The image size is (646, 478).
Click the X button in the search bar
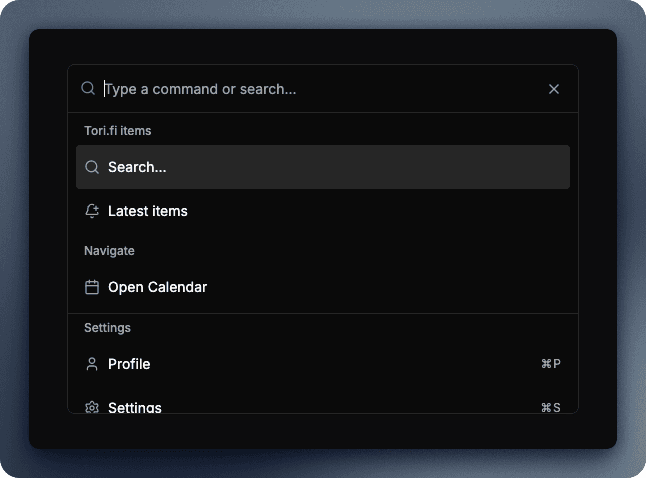tap(554, 89)
